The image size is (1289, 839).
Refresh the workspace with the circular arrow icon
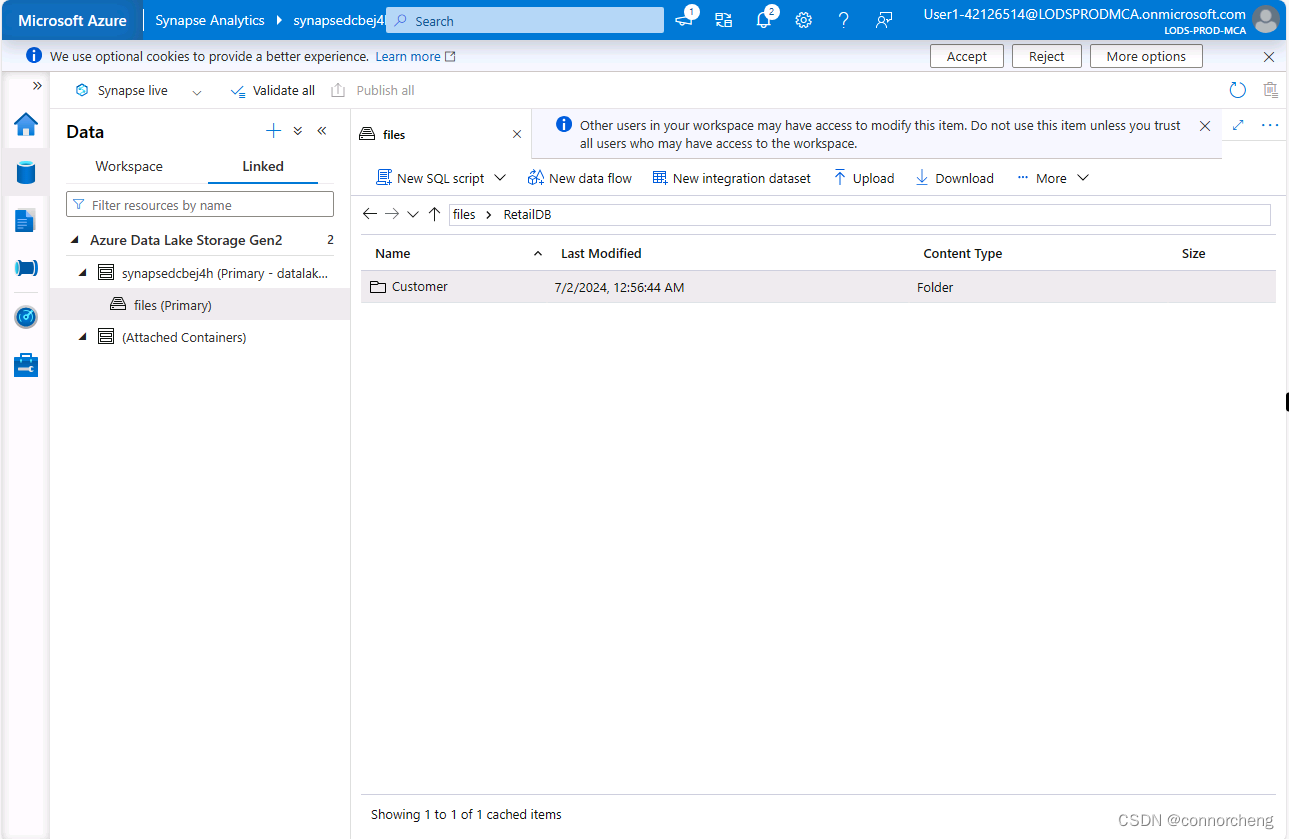1238,90
